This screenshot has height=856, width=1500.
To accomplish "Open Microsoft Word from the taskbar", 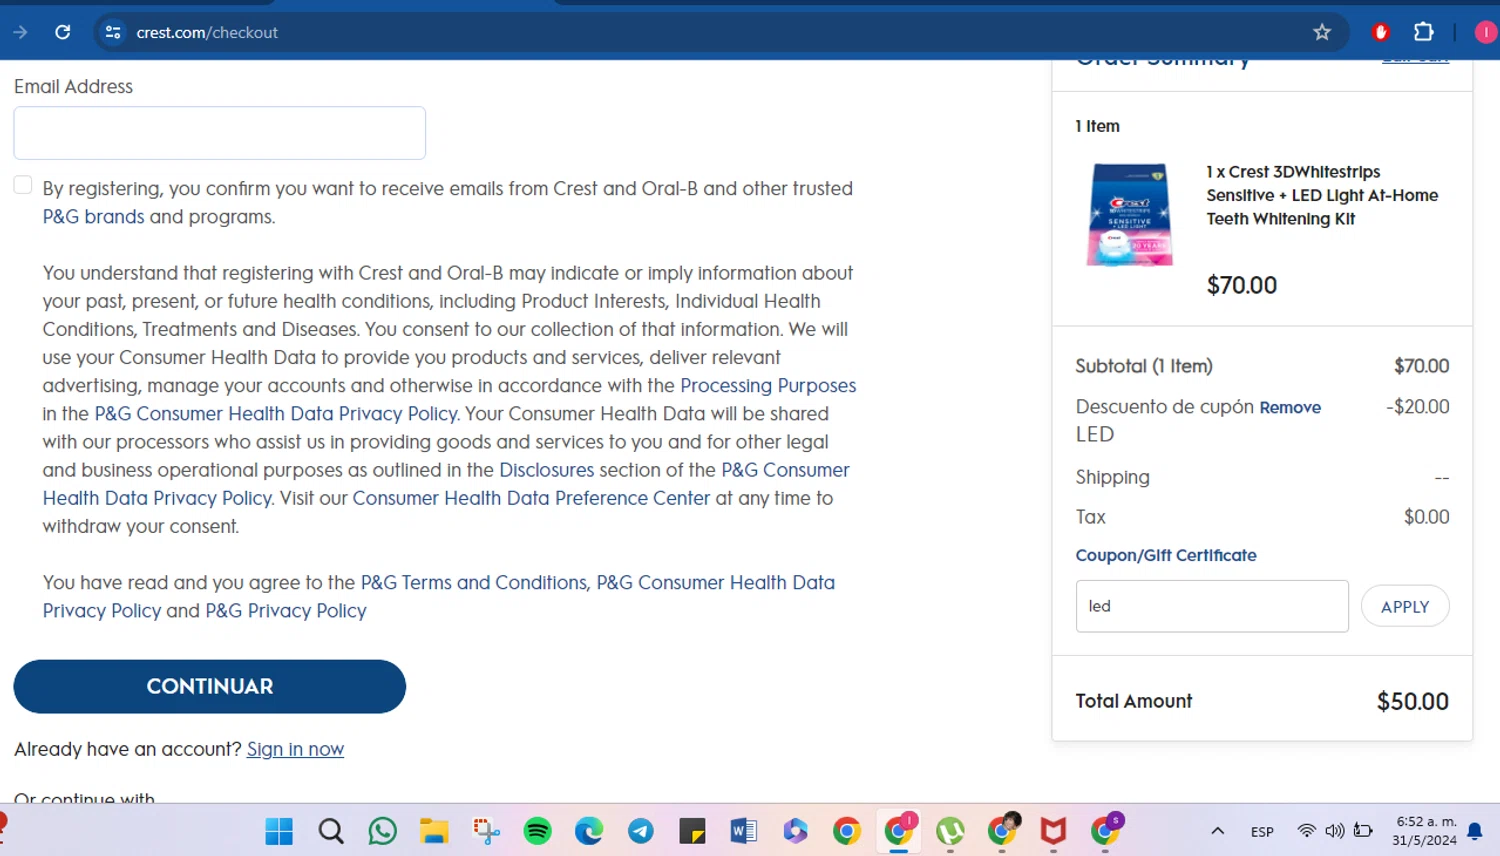I will [744, 831].
